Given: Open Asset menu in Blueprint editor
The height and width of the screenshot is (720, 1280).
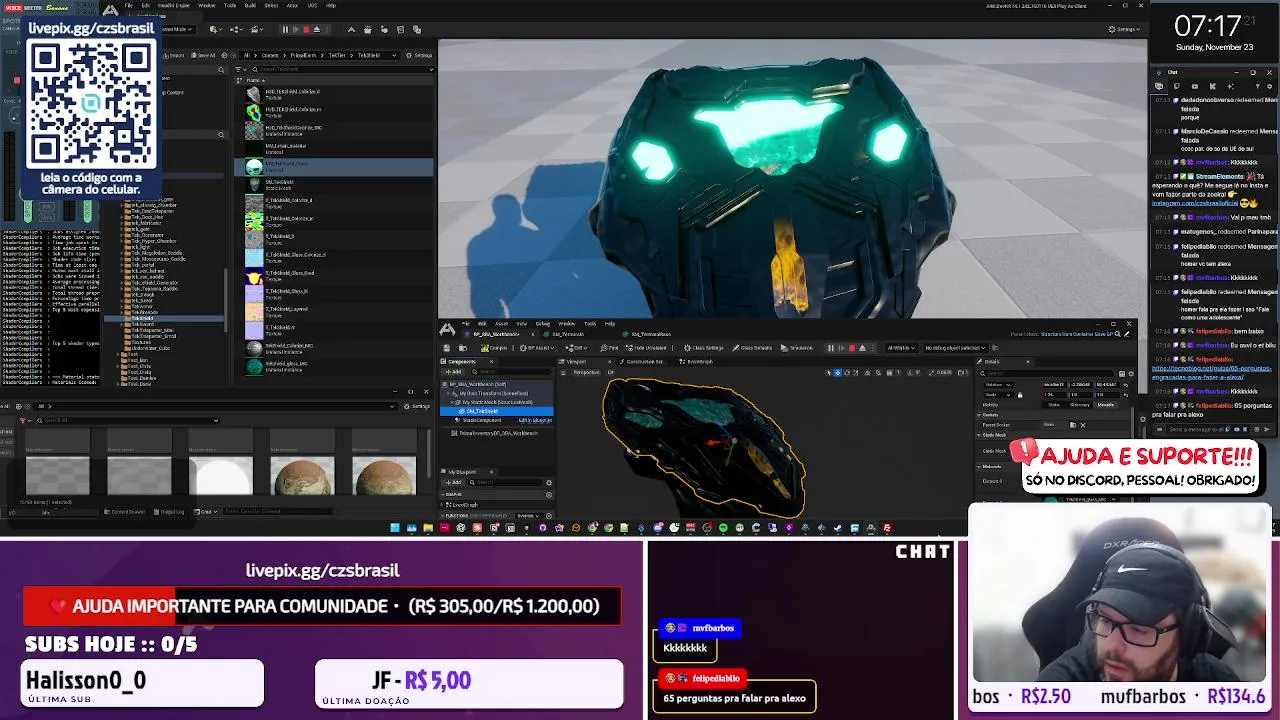Looking at the screenshot, I should pos(501,323).
